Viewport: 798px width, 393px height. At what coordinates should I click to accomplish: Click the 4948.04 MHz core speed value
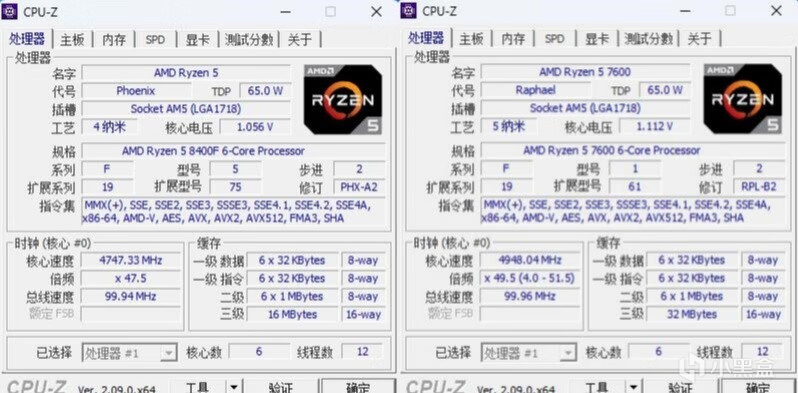click(530, 261)
